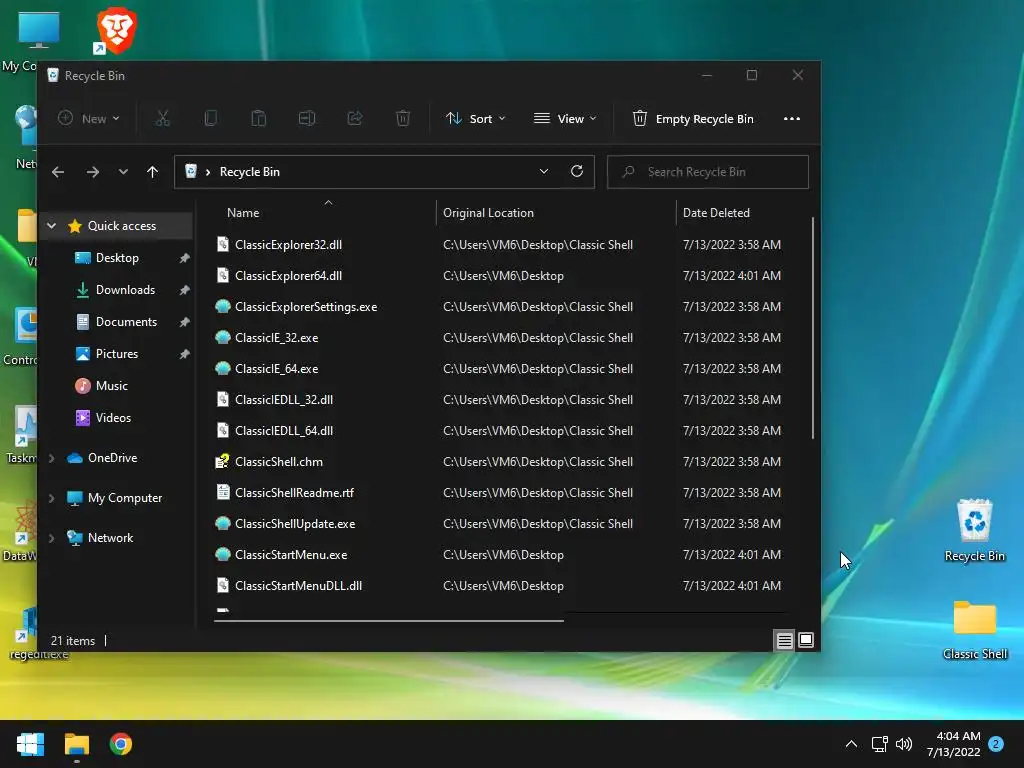Click the ClassicShell.chm help file icon

point(223,462)
